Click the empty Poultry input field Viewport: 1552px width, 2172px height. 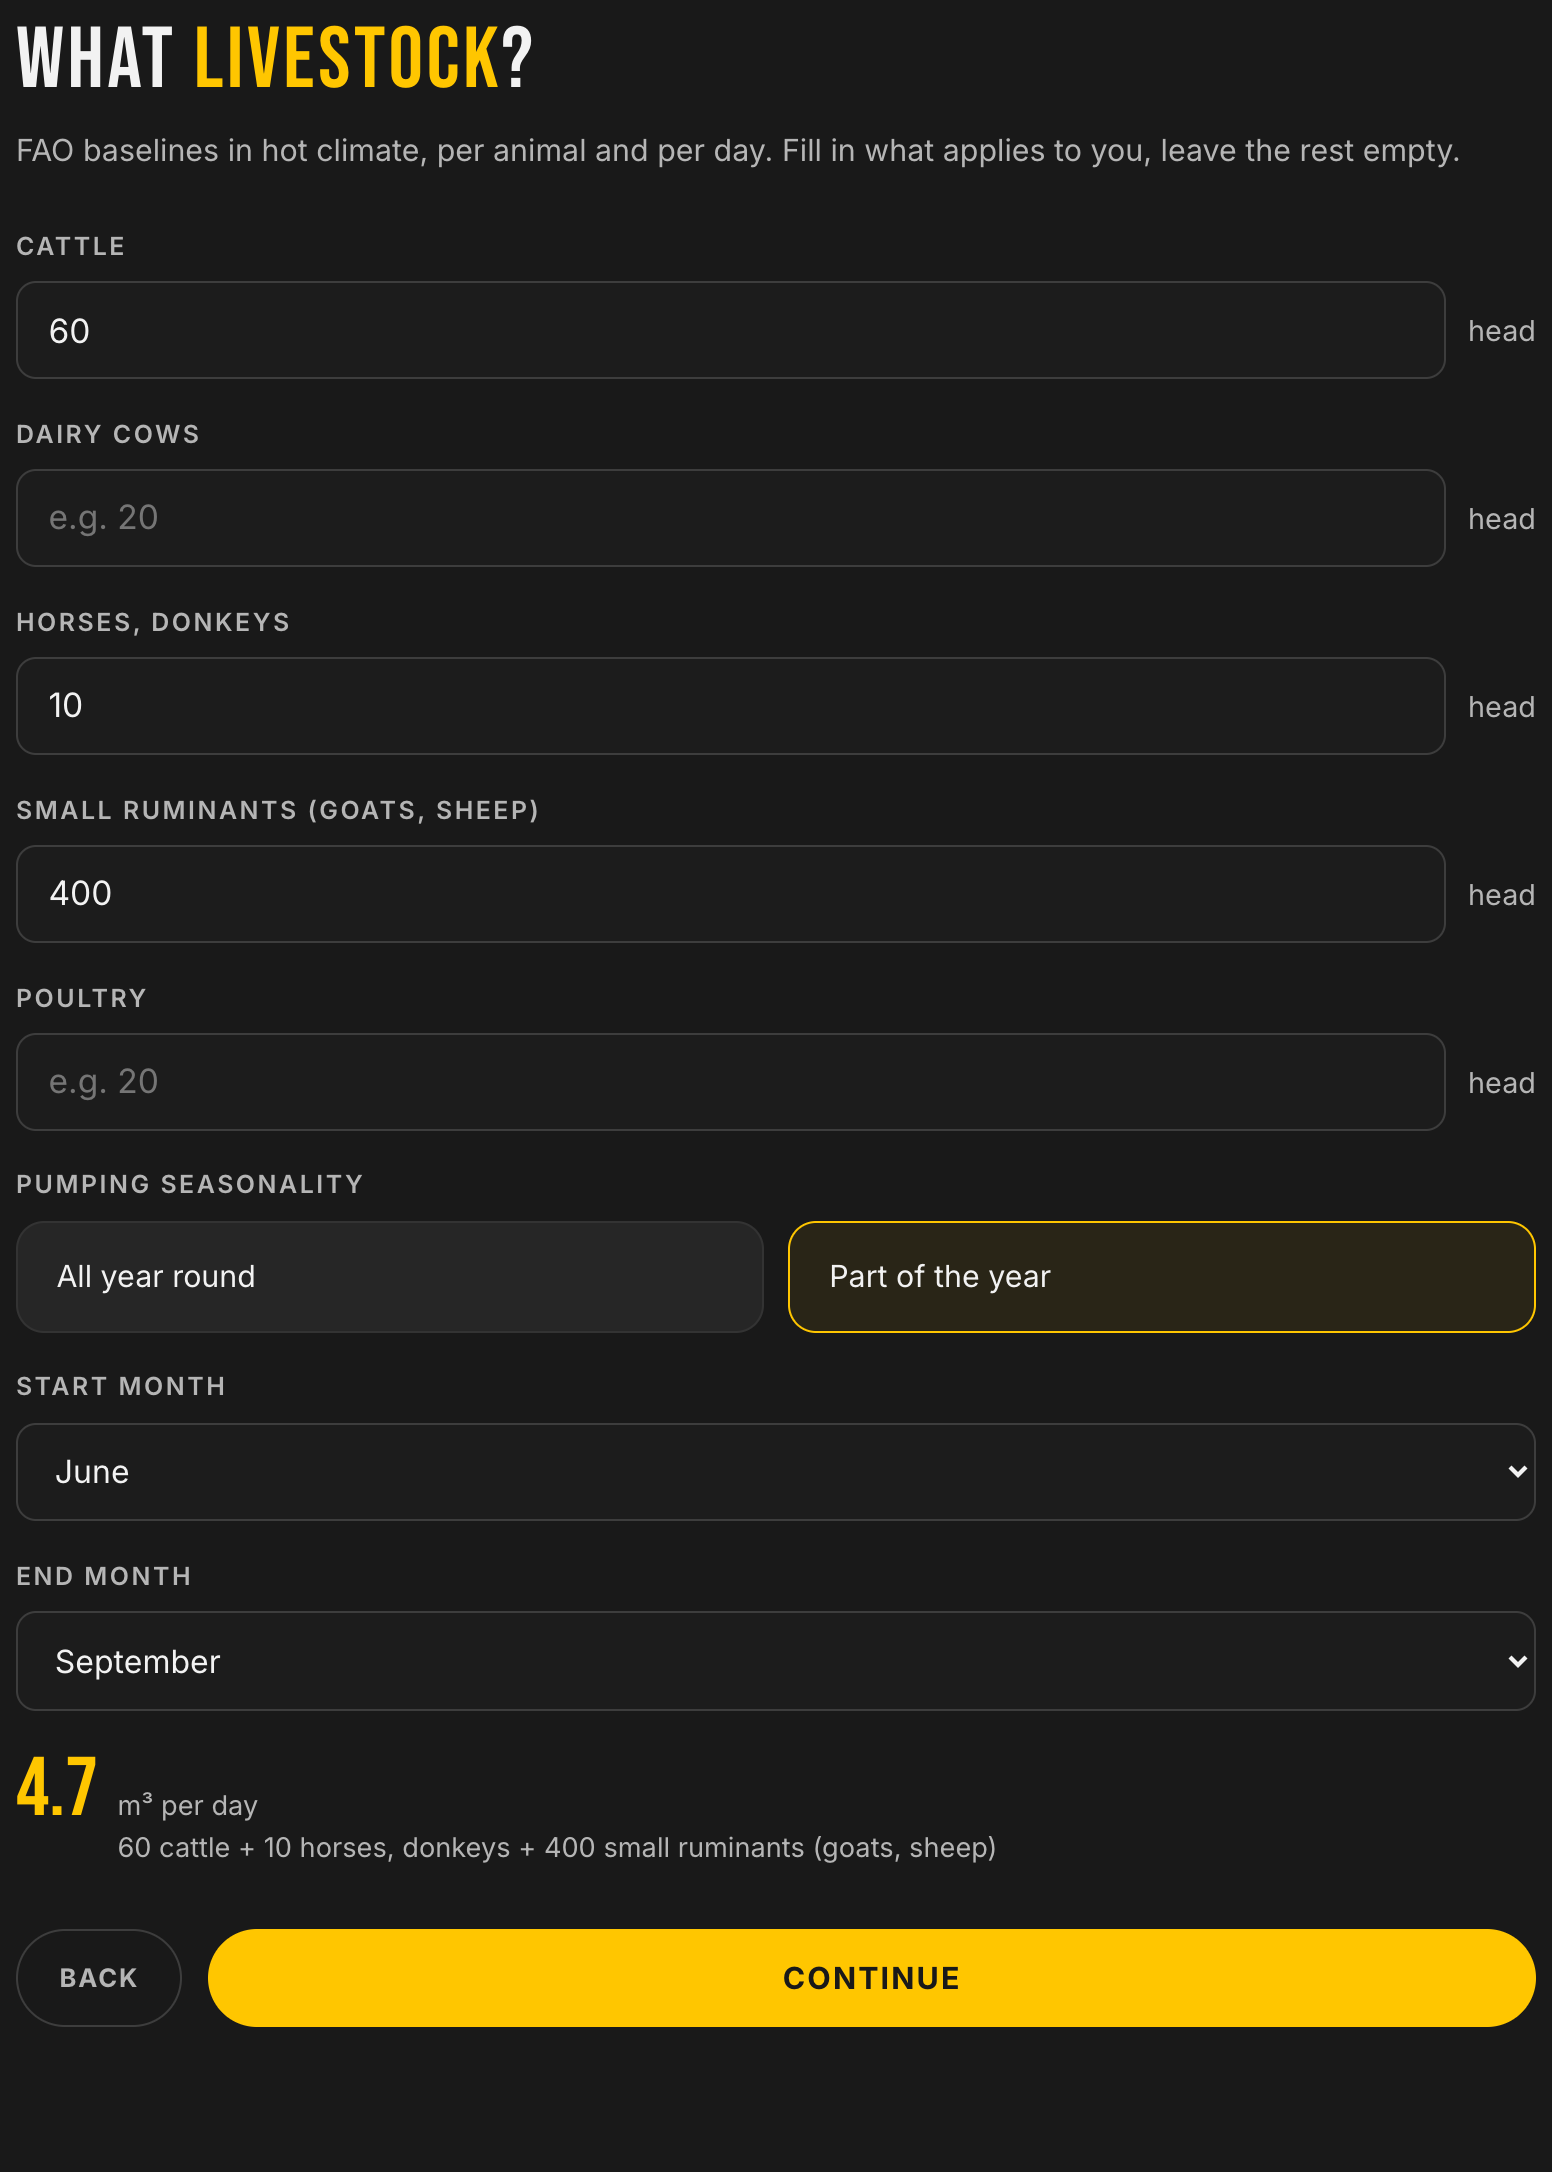(731, 1082)
